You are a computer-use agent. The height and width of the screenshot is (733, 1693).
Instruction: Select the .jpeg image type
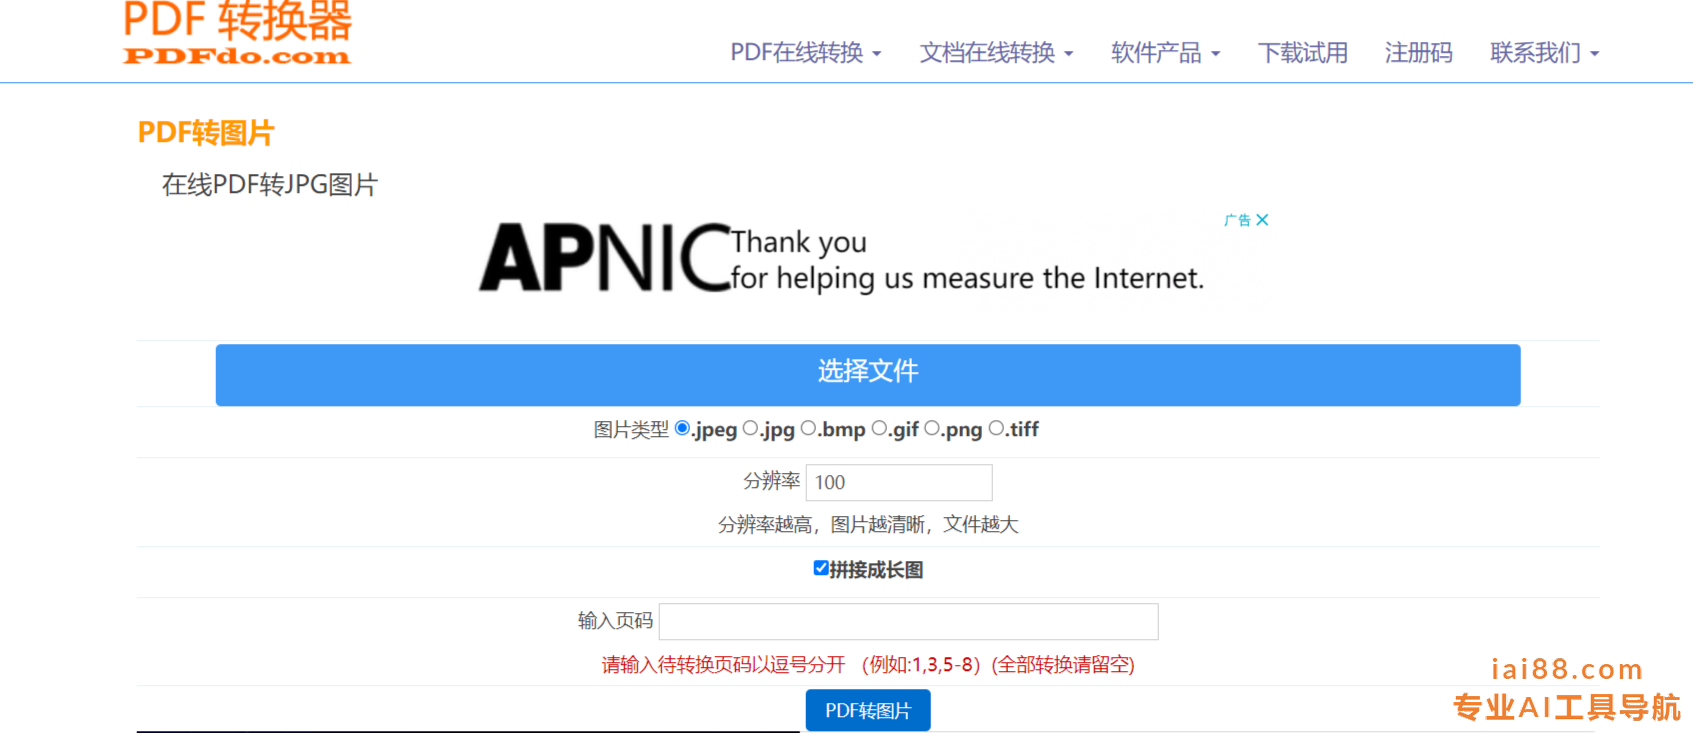point(682,428)
